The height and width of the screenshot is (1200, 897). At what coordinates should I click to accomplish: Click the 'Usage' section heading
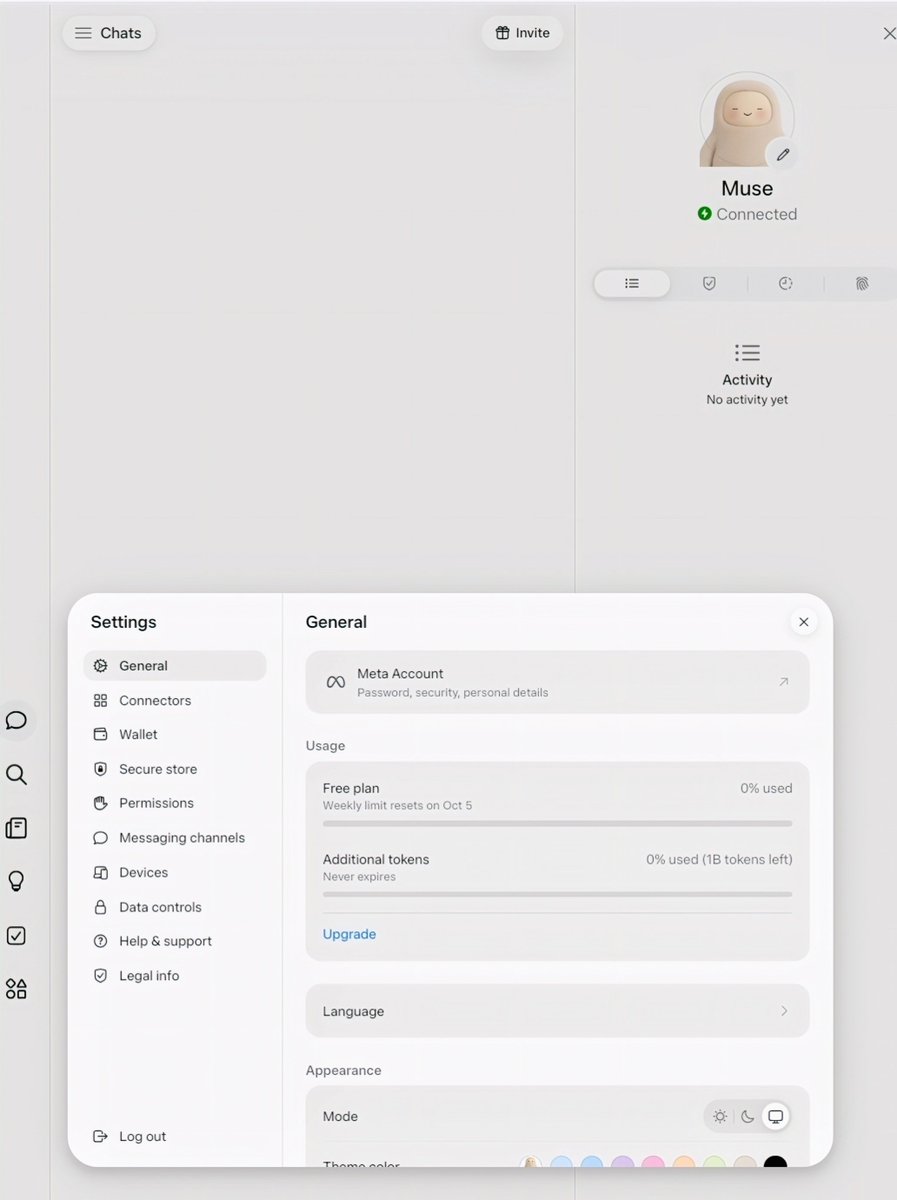325,746
